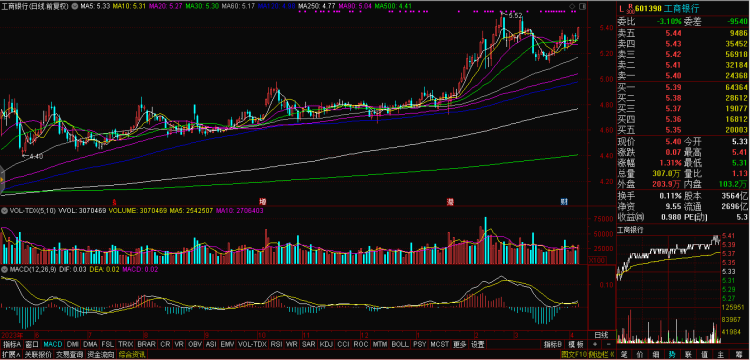This screenshot has width=750, height=360.
Task: Select the 综合资讯 tab
Action: click(133, 355)
